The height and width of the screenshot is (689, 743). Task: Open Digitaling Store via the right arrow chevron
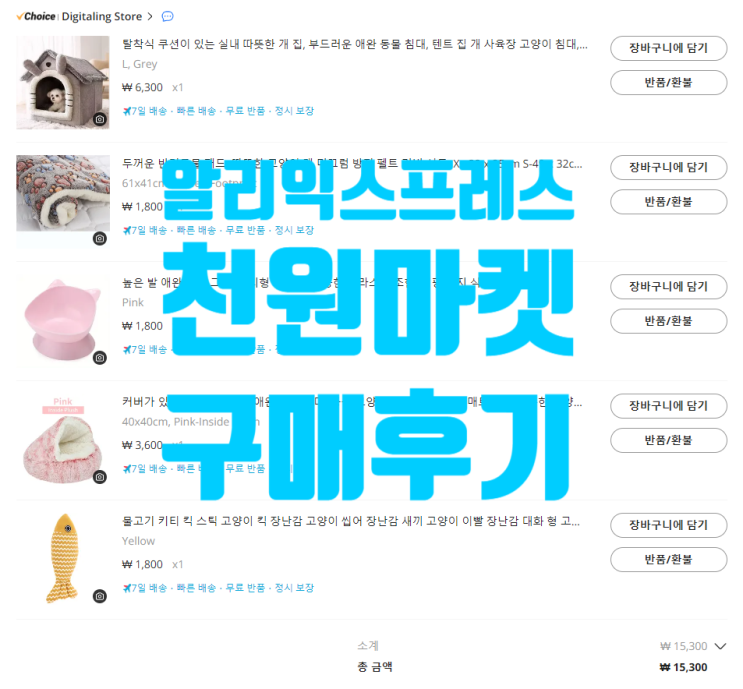(150, 17)
